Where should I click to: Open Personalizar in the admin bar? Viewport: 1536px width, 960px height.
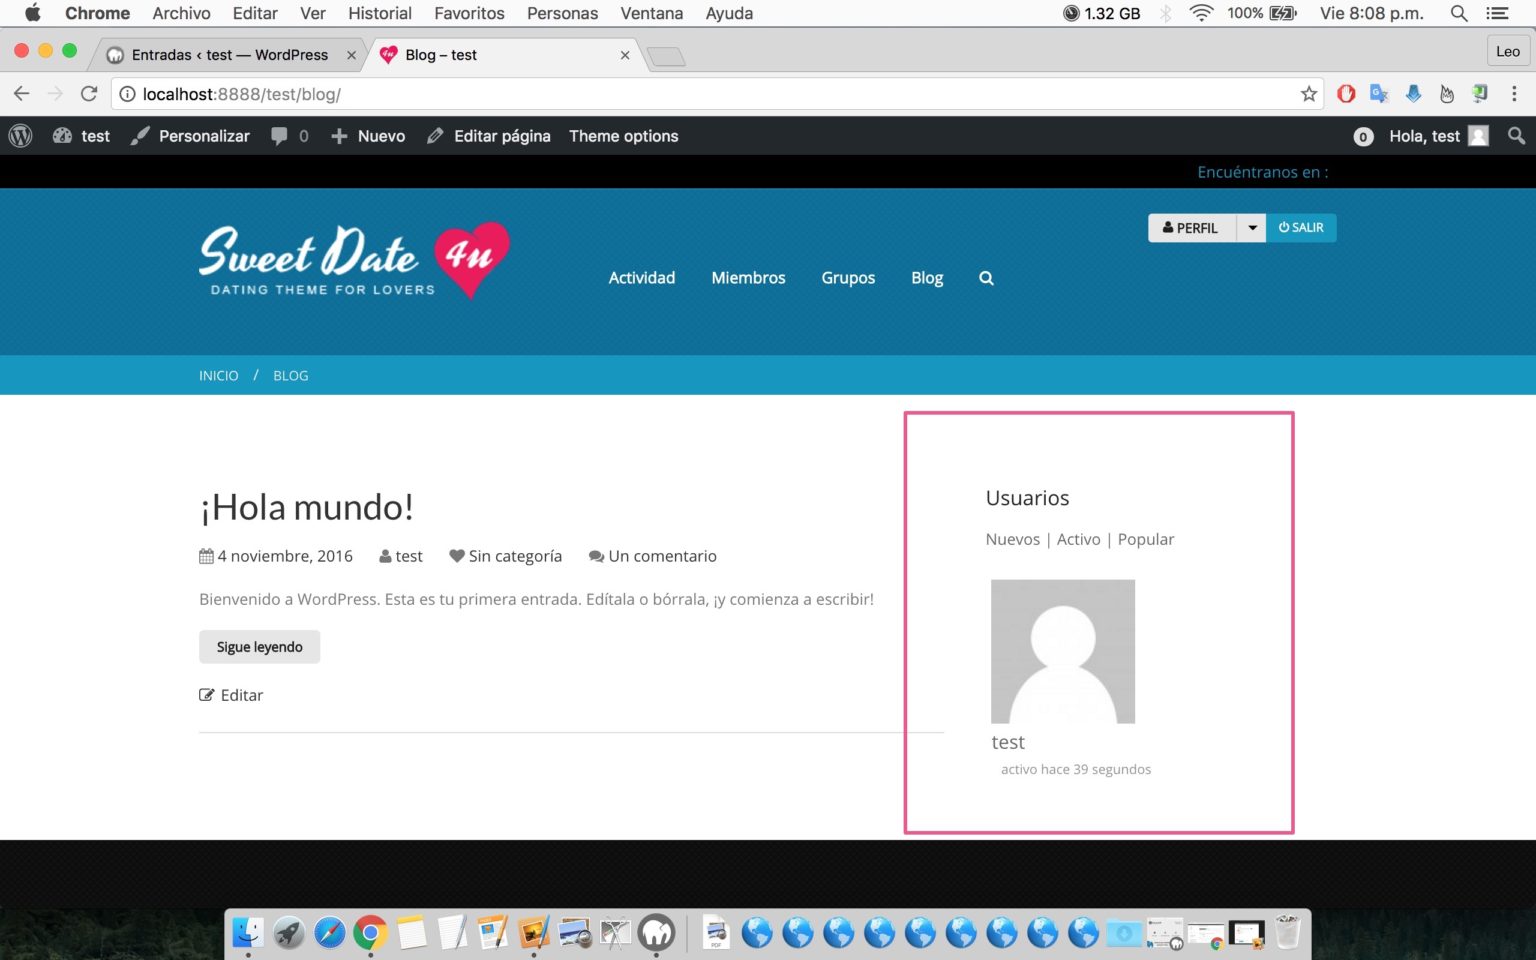pyautogui.click(x=190, y=136)
